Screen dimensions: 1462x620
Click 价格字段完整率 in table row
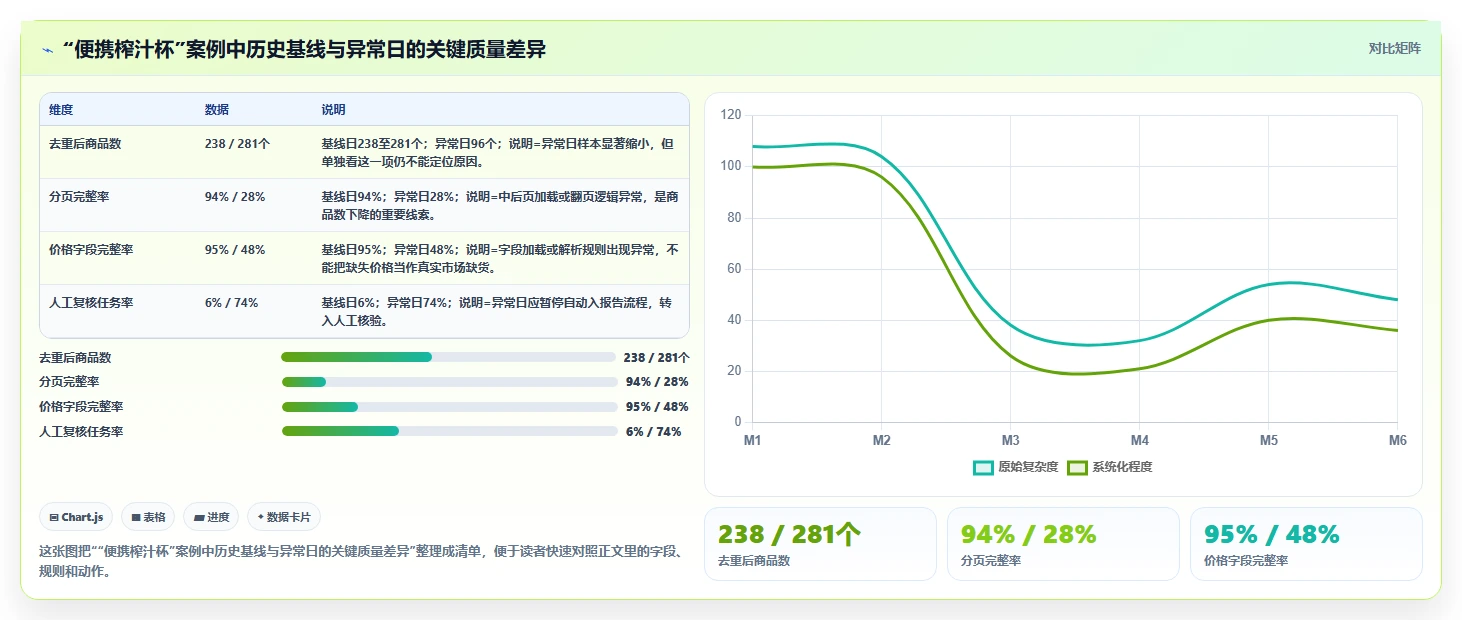[x=91, y=250]
